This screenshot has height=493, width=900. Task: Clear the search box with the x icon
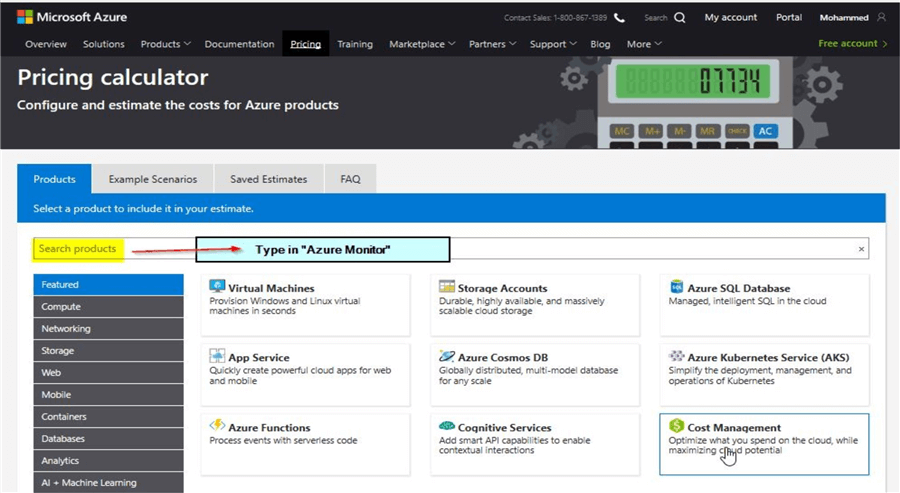click(x=861, y=249)
